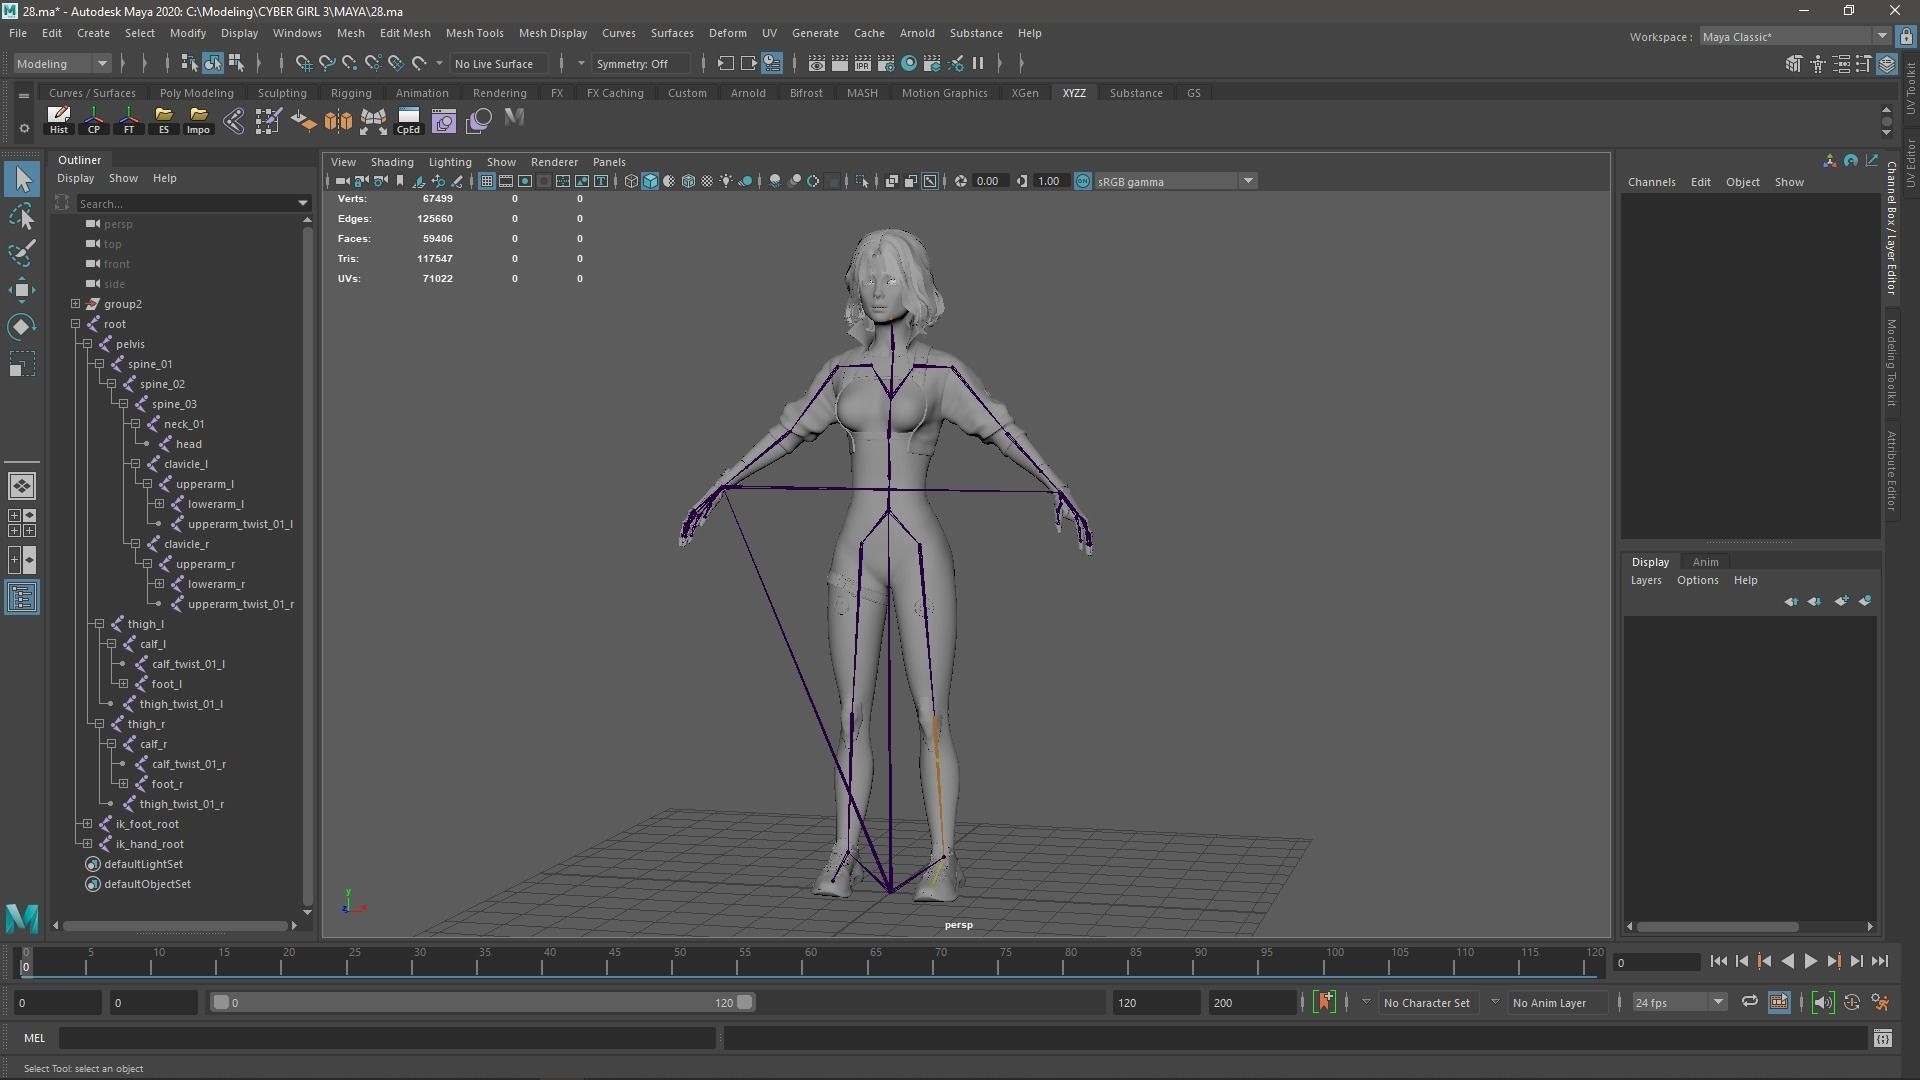Open the render view clapperboard icon
The width and height of the screenshot is (1920, 1080).
(817, 63)
